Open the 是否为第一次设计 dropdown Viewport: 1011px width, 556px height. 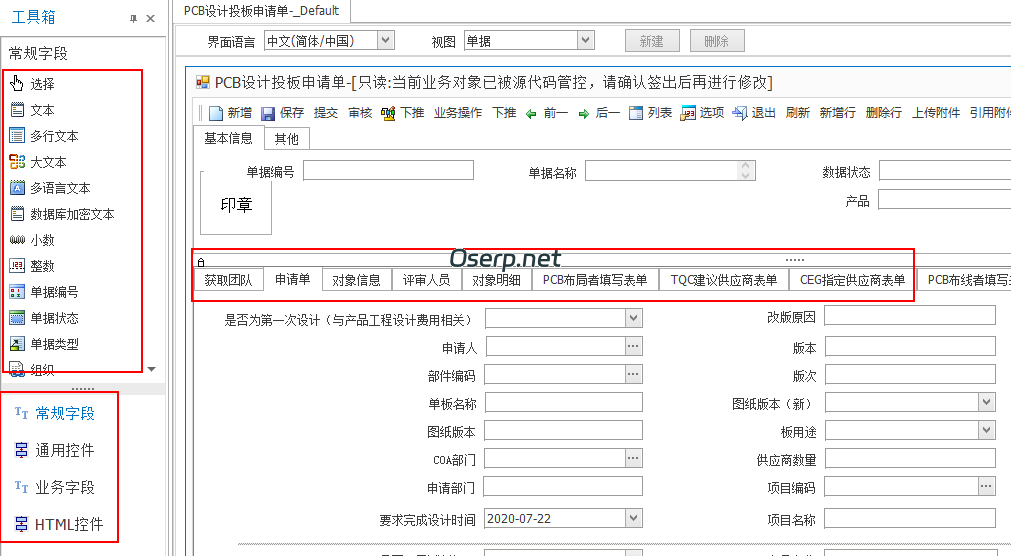point(634,318)
